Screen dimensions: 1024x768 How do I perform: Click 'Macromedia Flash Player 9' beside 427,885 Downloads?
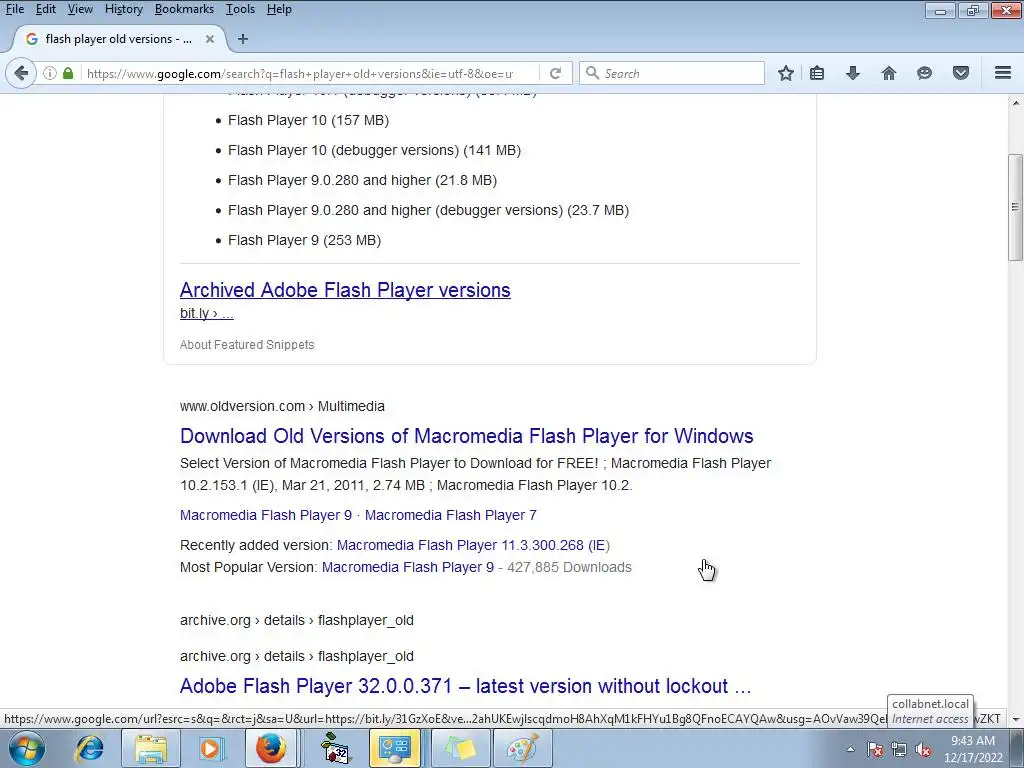click(408, 568)
